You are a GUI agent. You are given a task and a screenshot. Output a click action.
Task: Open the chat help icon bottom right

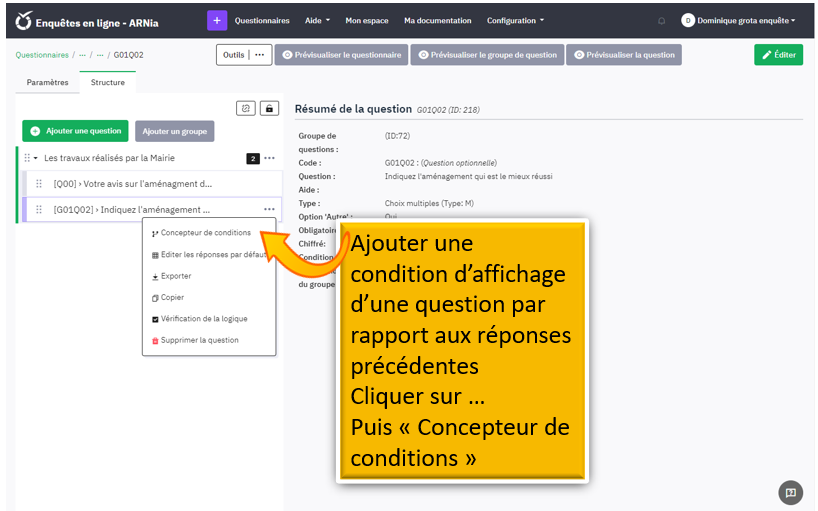tap(790, 492)
